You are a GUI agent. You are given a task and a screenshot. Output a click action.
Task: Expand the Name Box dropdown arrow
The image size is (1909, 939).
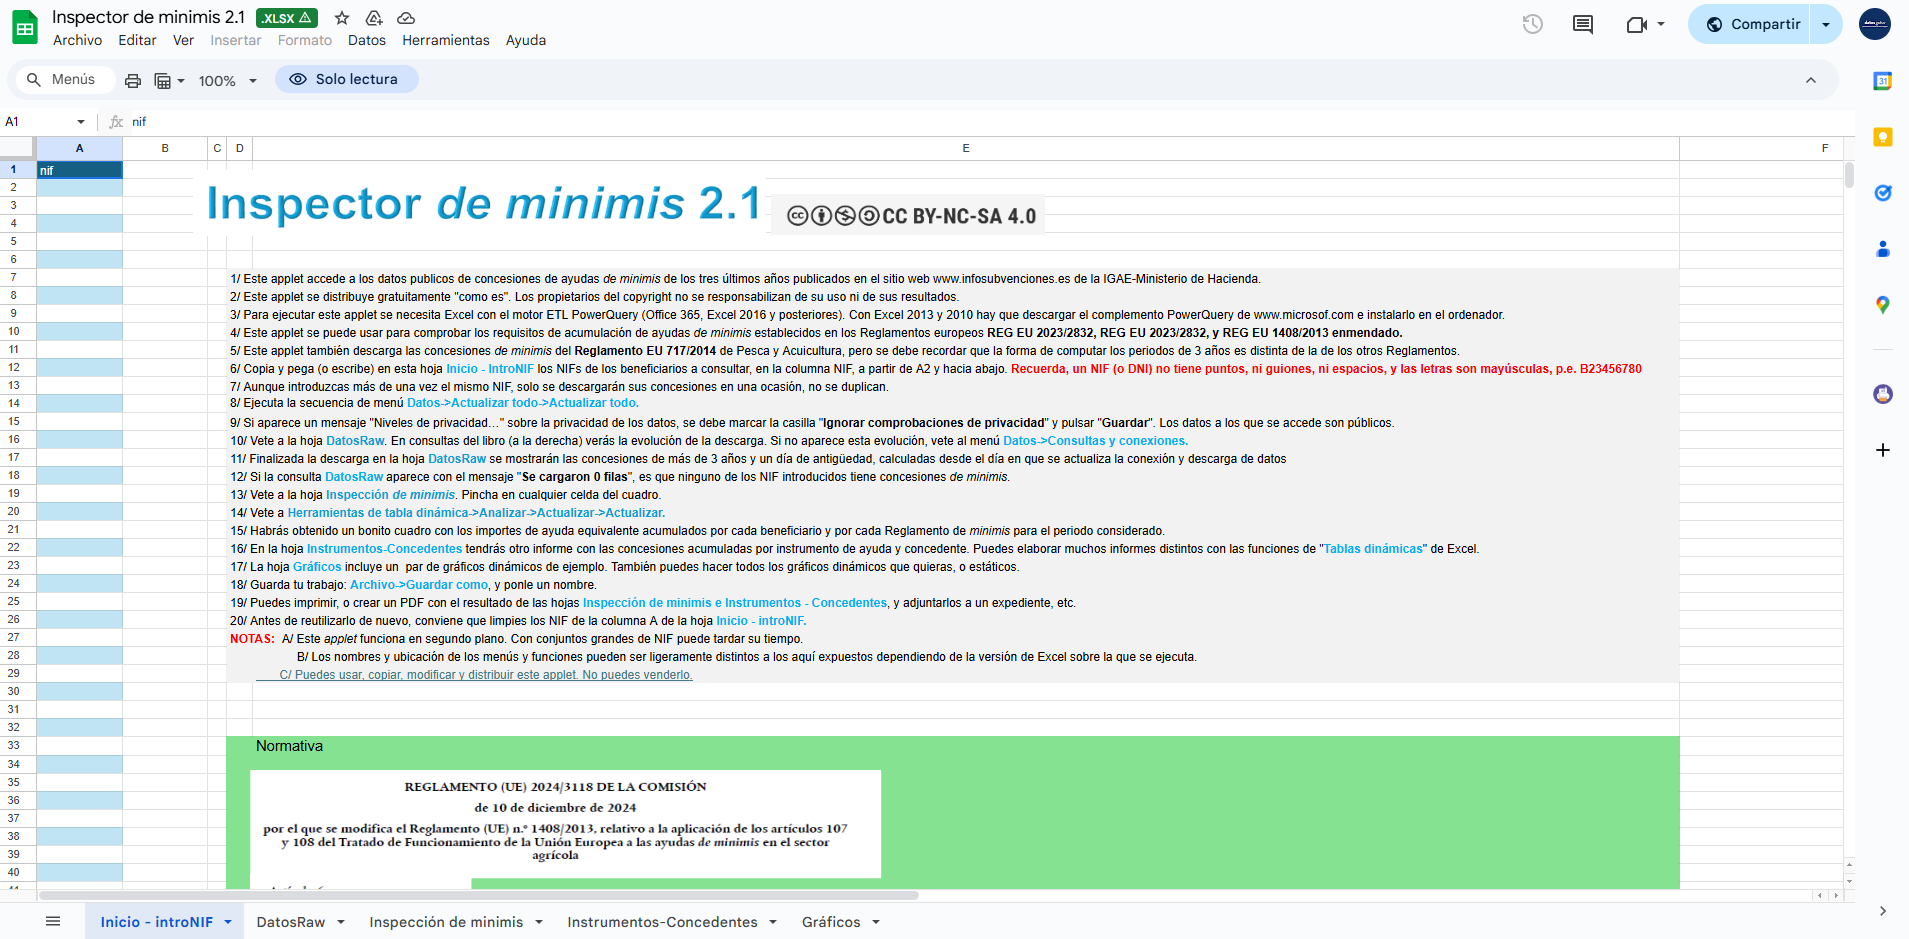pos(81,122)
